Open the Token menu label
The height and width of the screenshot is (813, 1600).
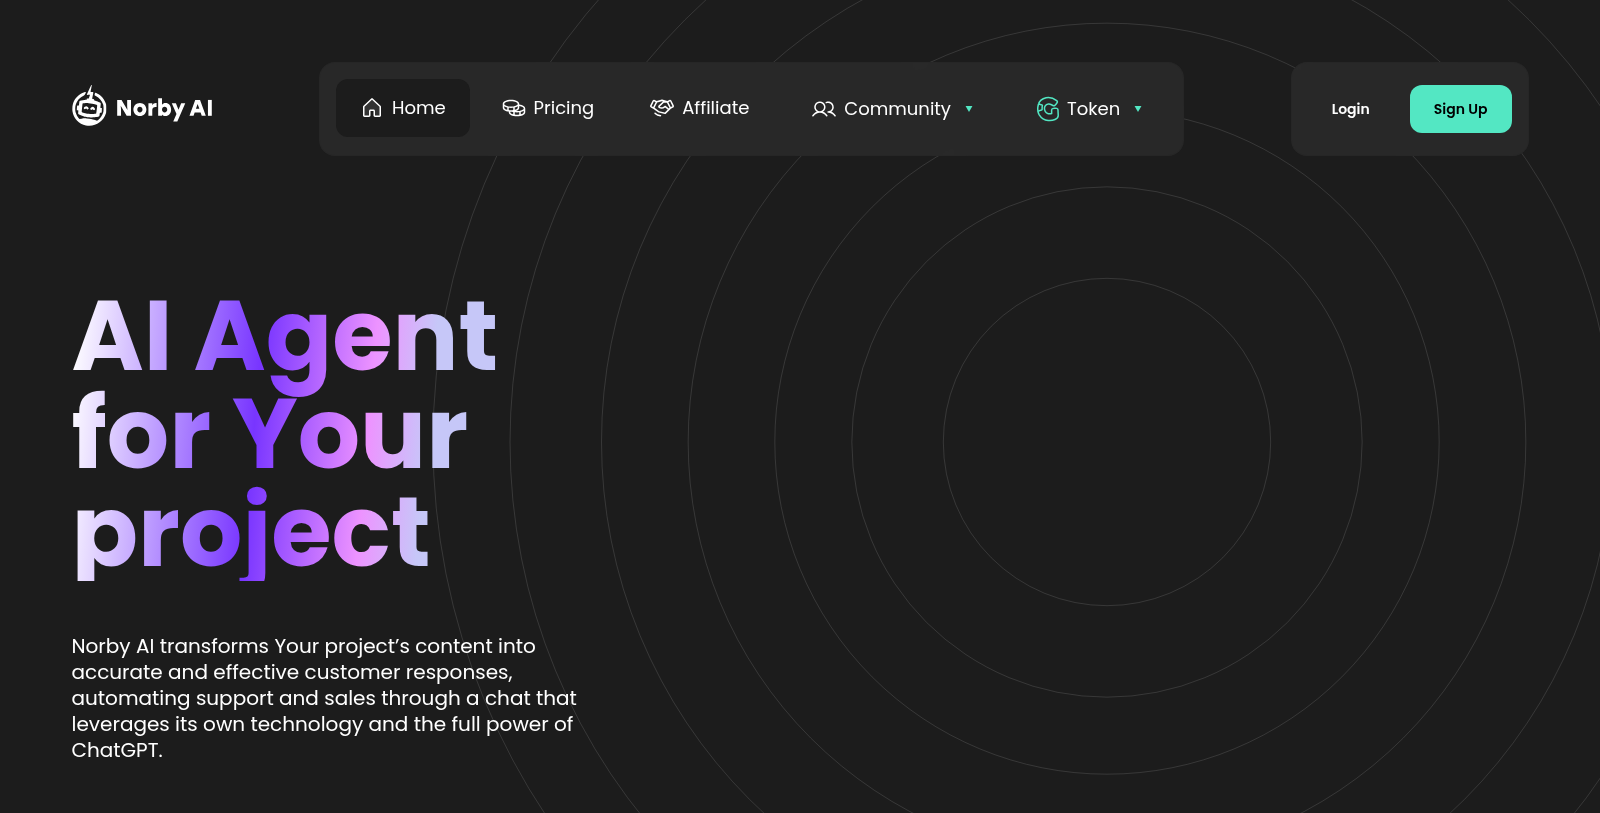1093,109
